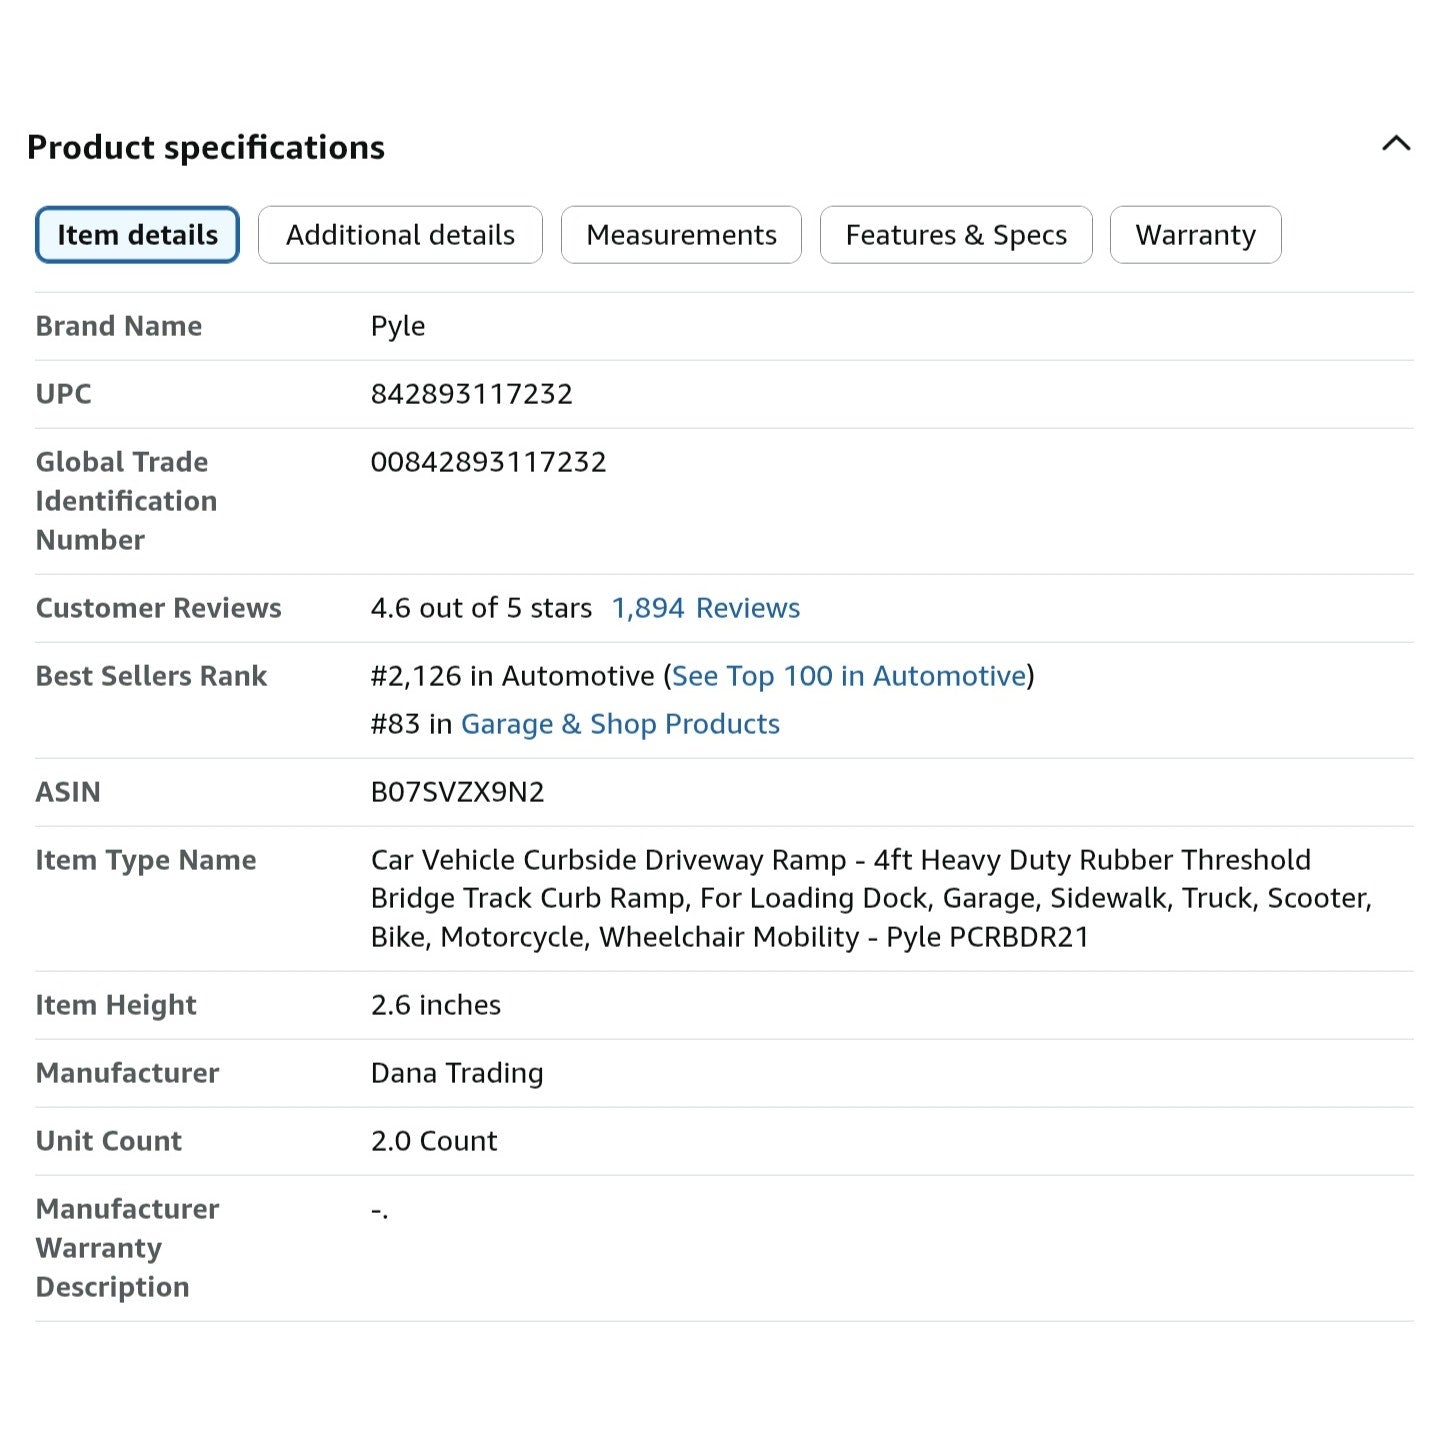Screen dimensions: 1440x1440
Task: Click the Item Height label
Action: 116,1005
